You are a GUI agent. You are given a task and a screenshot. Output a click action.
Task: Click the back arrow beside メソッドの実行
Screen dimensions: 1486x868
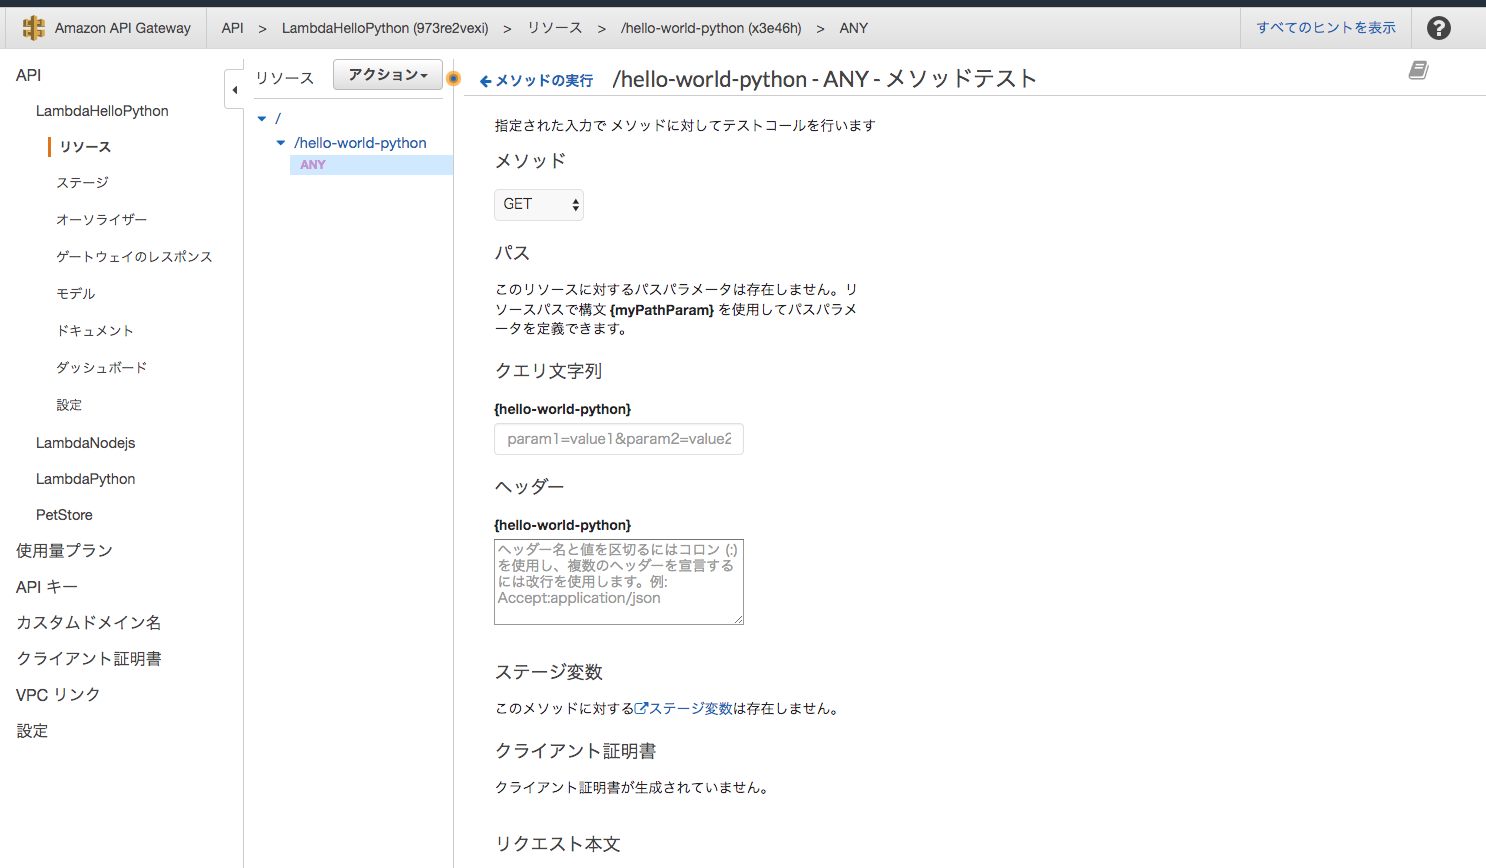486,81
